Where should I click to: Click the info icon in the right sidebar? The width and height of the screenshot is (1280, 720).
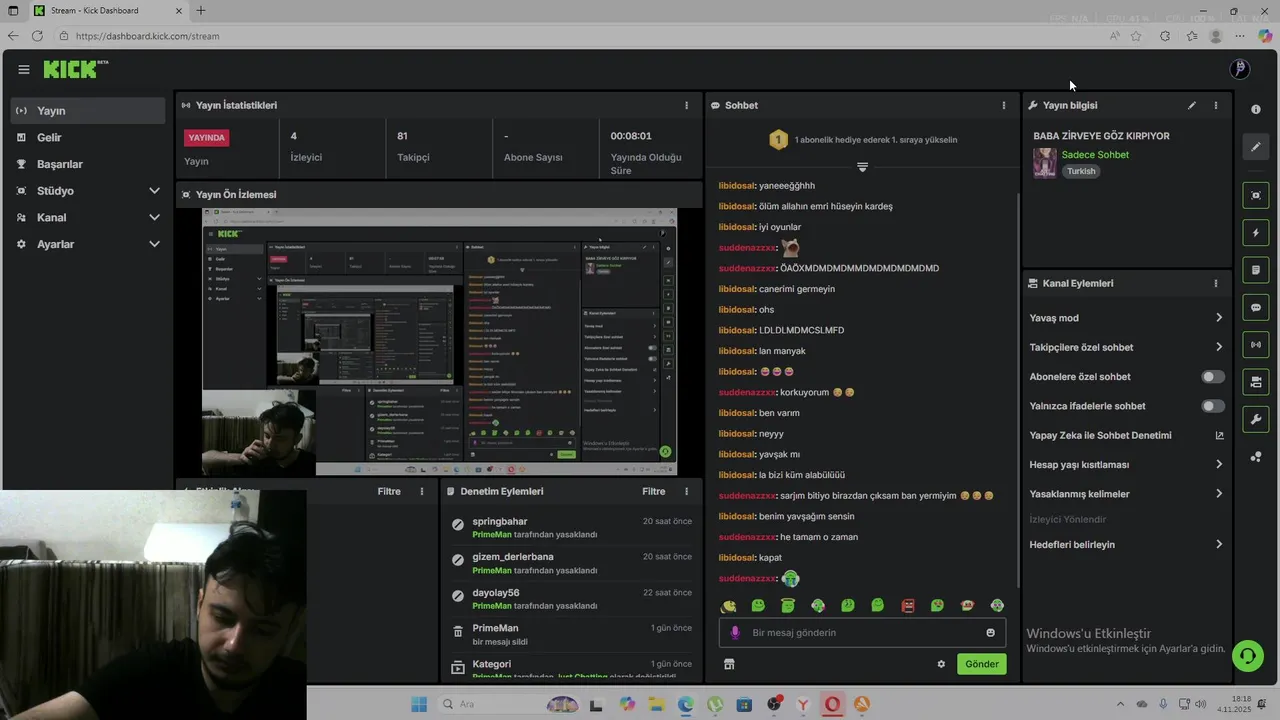click(x=1256, y=109)
